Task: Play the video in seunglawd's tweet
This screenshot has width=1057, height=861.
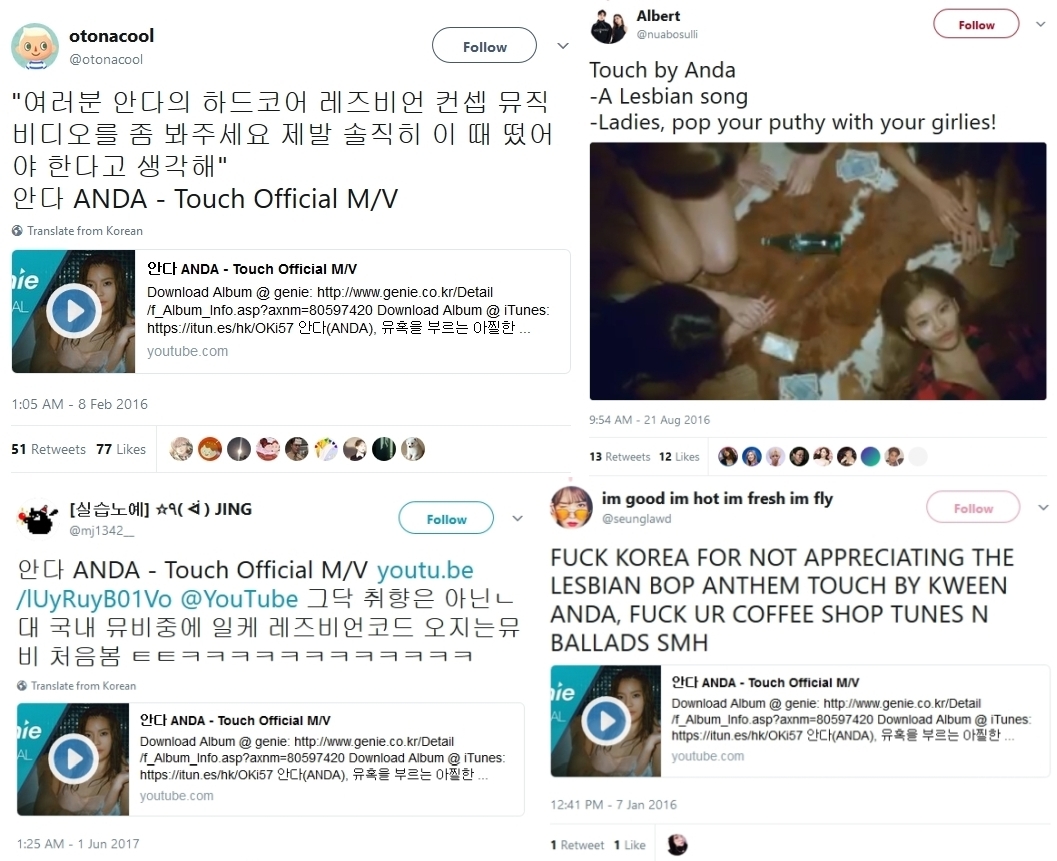Action: point(606,721)
